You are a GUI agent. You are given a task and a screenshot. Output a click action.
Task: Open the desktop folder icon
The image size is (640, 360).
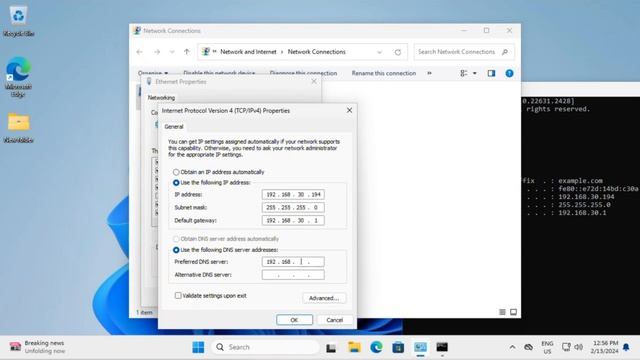[x=18, y=127]
